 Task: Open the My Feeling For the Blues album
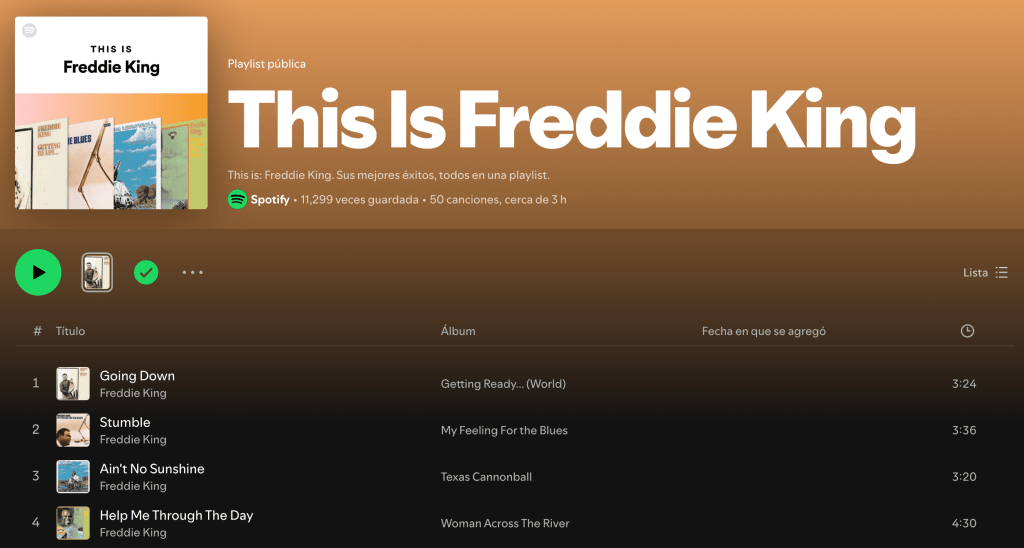click(x=504, y=430)
